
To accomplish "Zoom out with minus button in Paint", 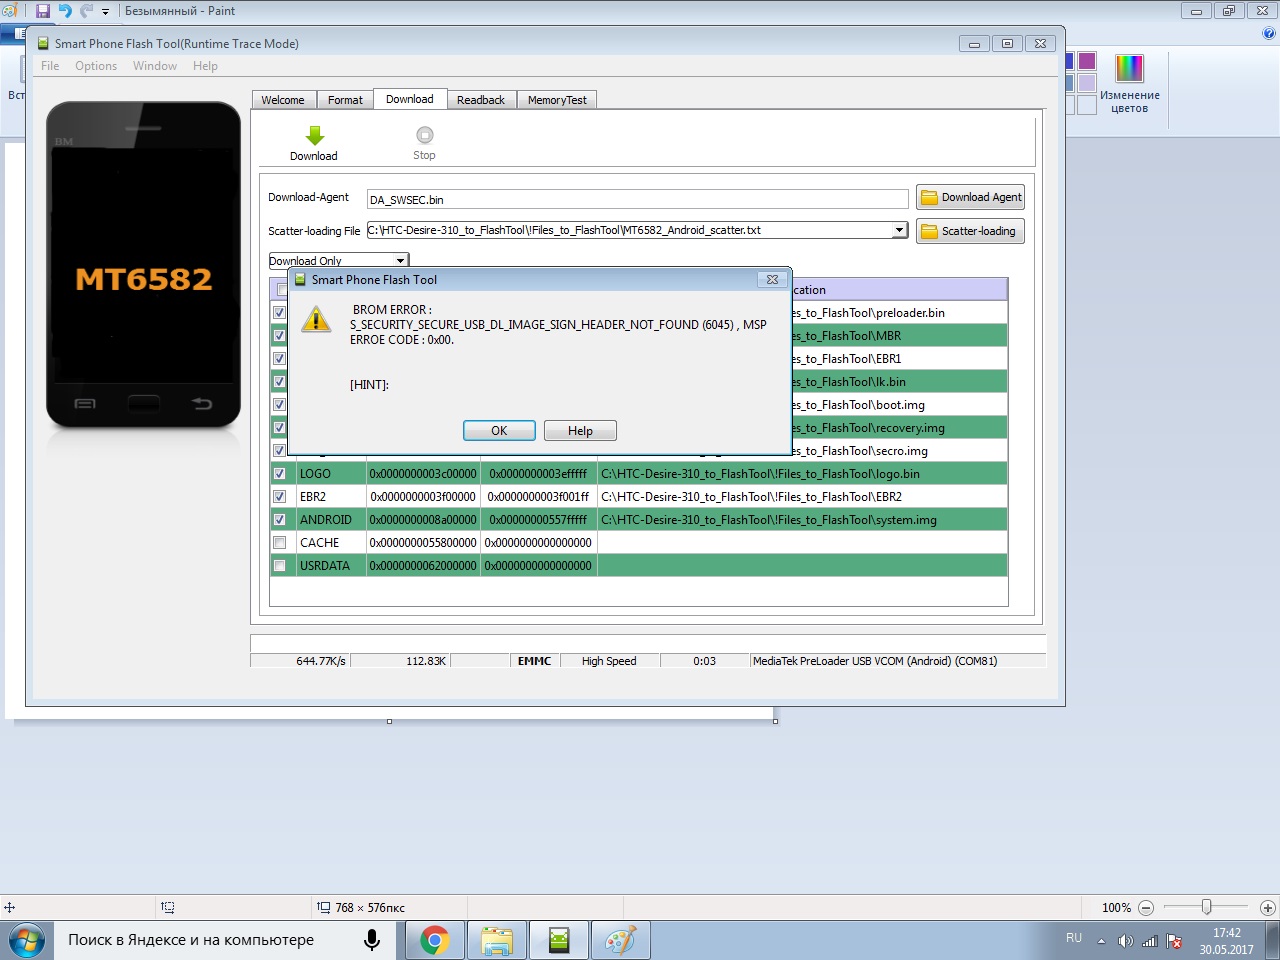I will point(1146,908).
